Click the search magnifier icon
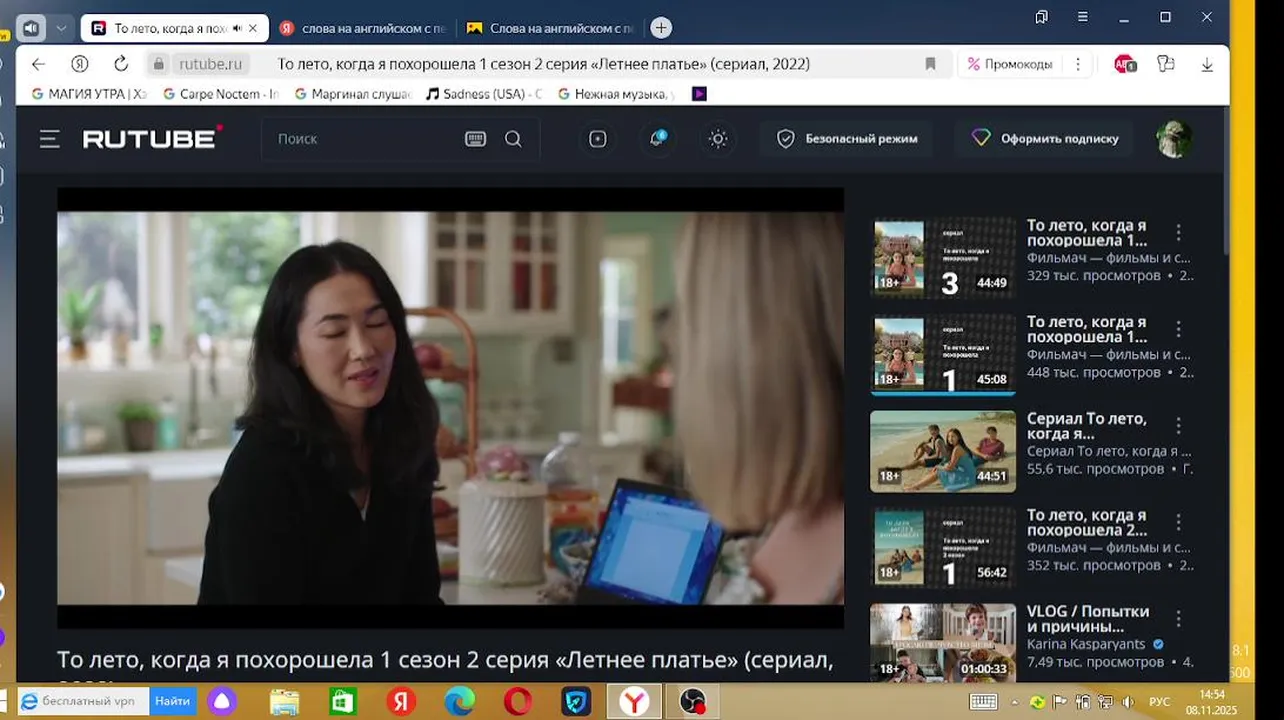Screen dimensions: 1284x720 (513, 139)
